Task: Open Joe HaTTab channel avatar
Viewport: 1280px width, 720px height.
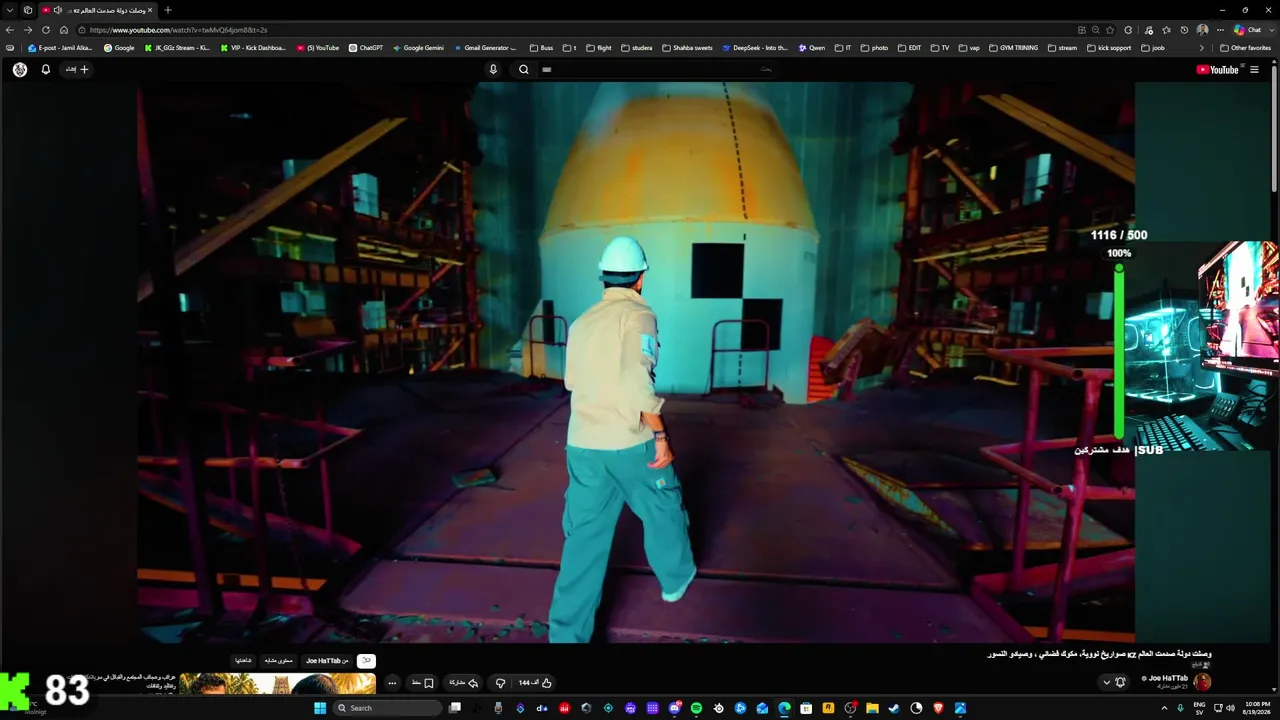Action: [1202, 682]
